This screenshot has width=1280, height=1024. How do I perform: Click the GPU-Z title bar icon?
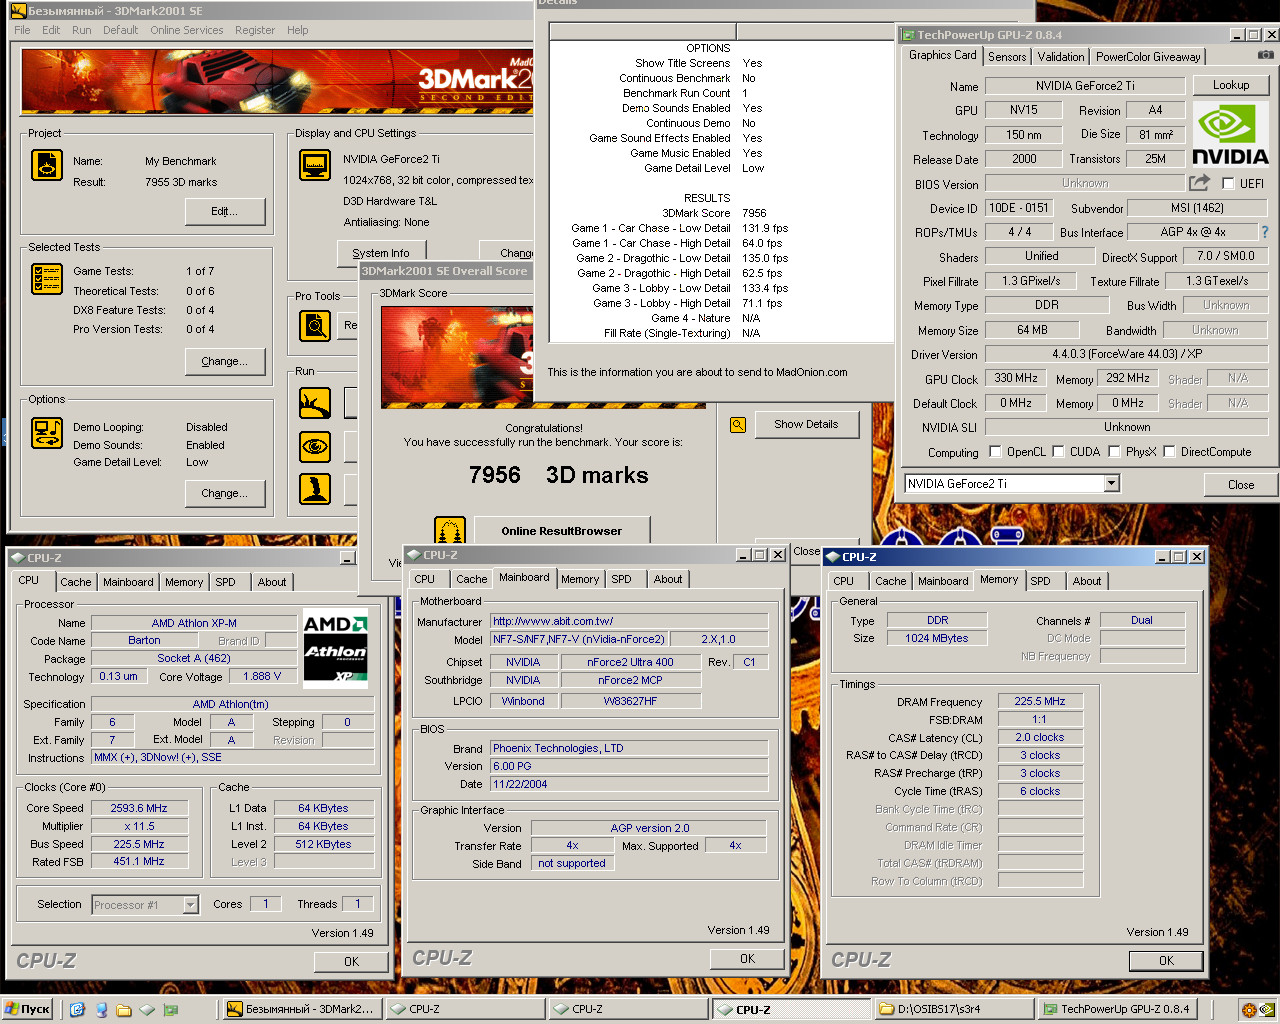[x=908, y=35]
